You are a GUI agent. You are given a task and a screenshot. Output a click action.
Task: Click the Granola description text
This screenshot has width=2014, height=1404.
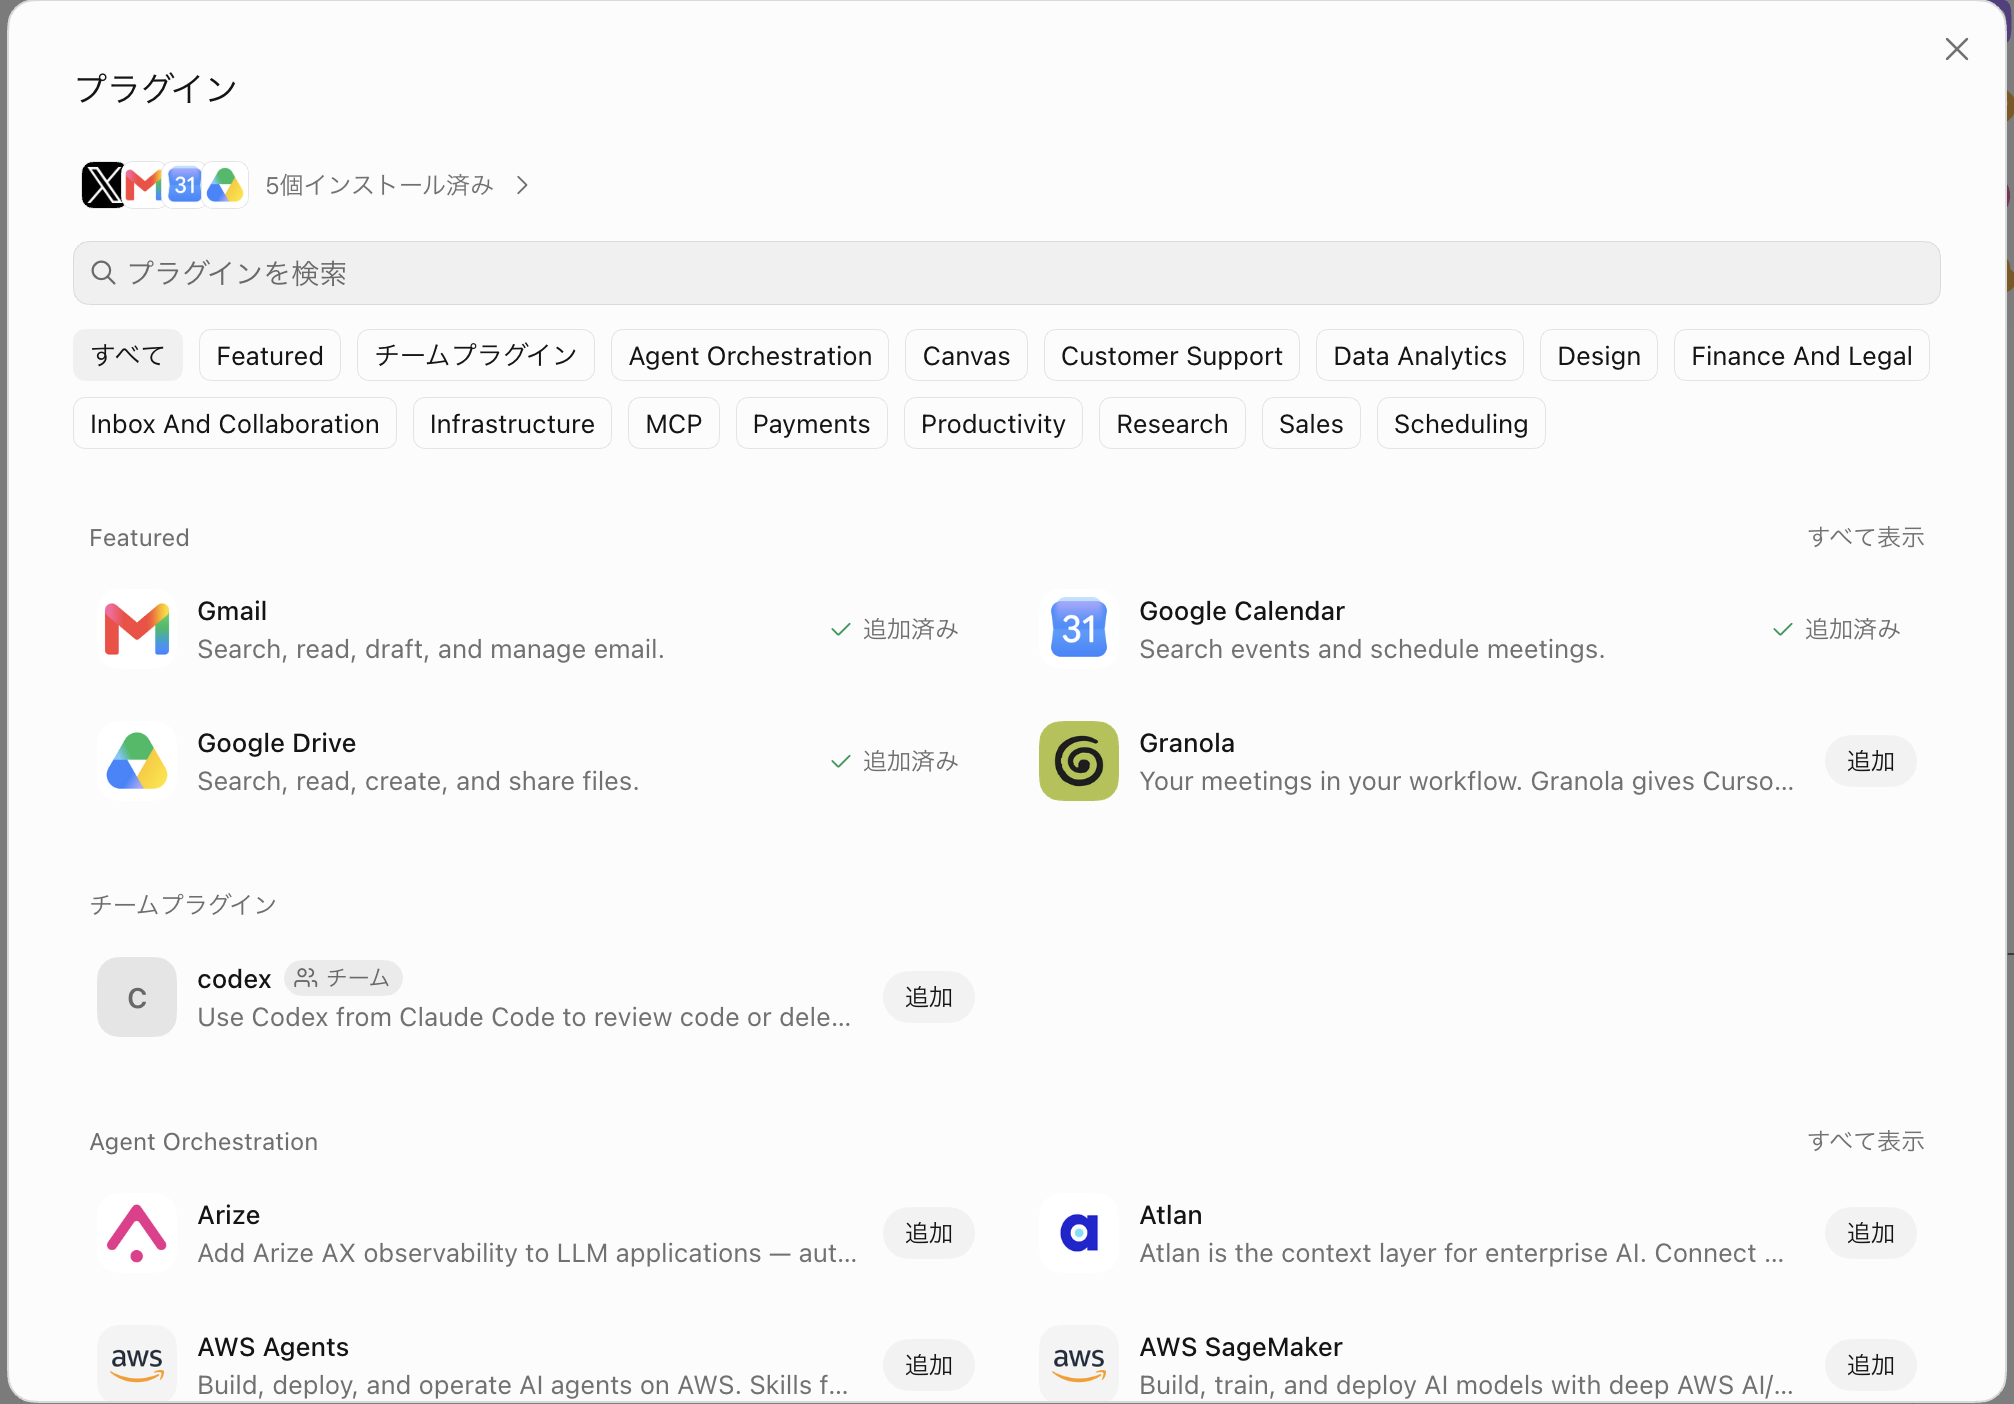point(1466,781)
